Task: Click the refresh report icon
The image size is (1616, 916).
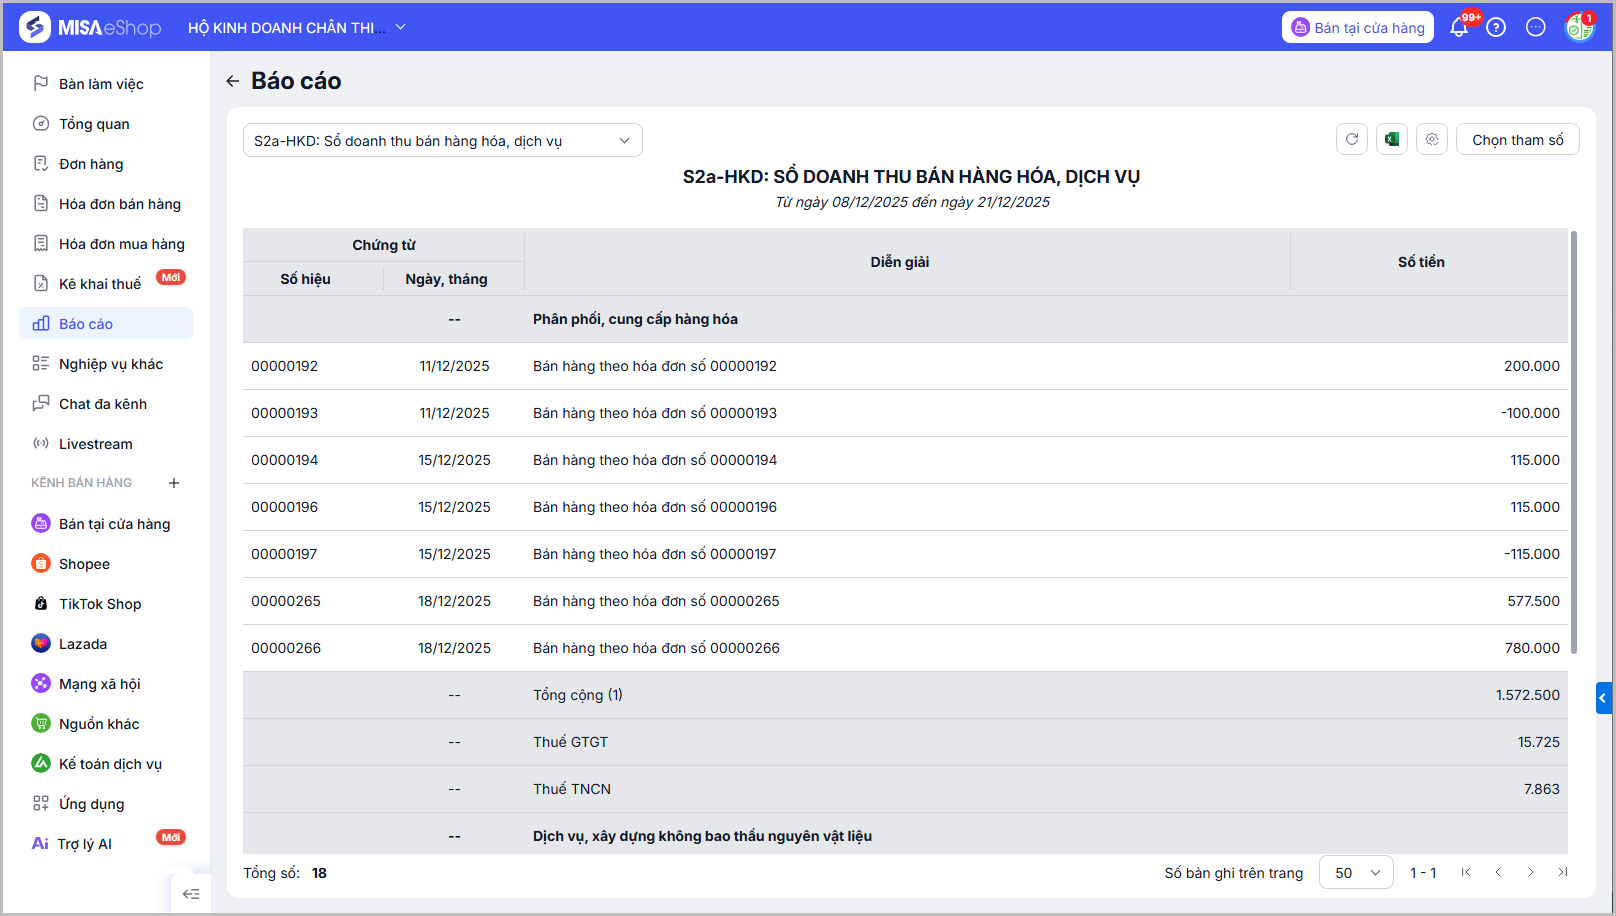Action: pyautogui.click(x=1352, y=140)
